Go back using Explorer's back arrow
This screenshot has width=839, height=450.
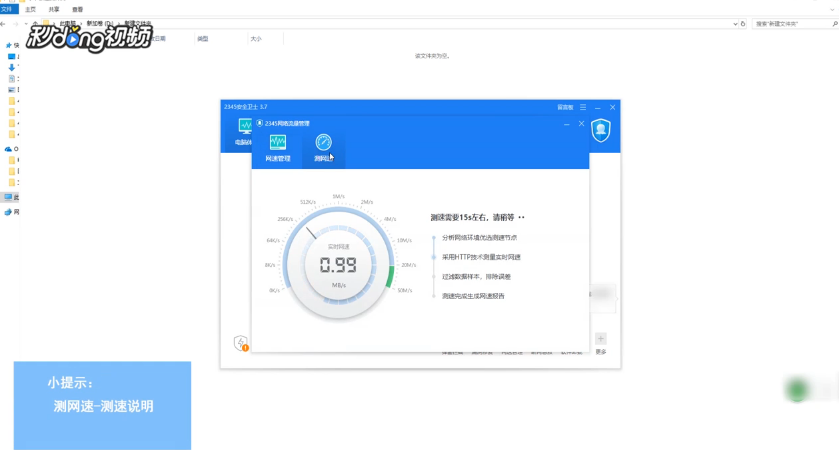(x=4, y=24)
